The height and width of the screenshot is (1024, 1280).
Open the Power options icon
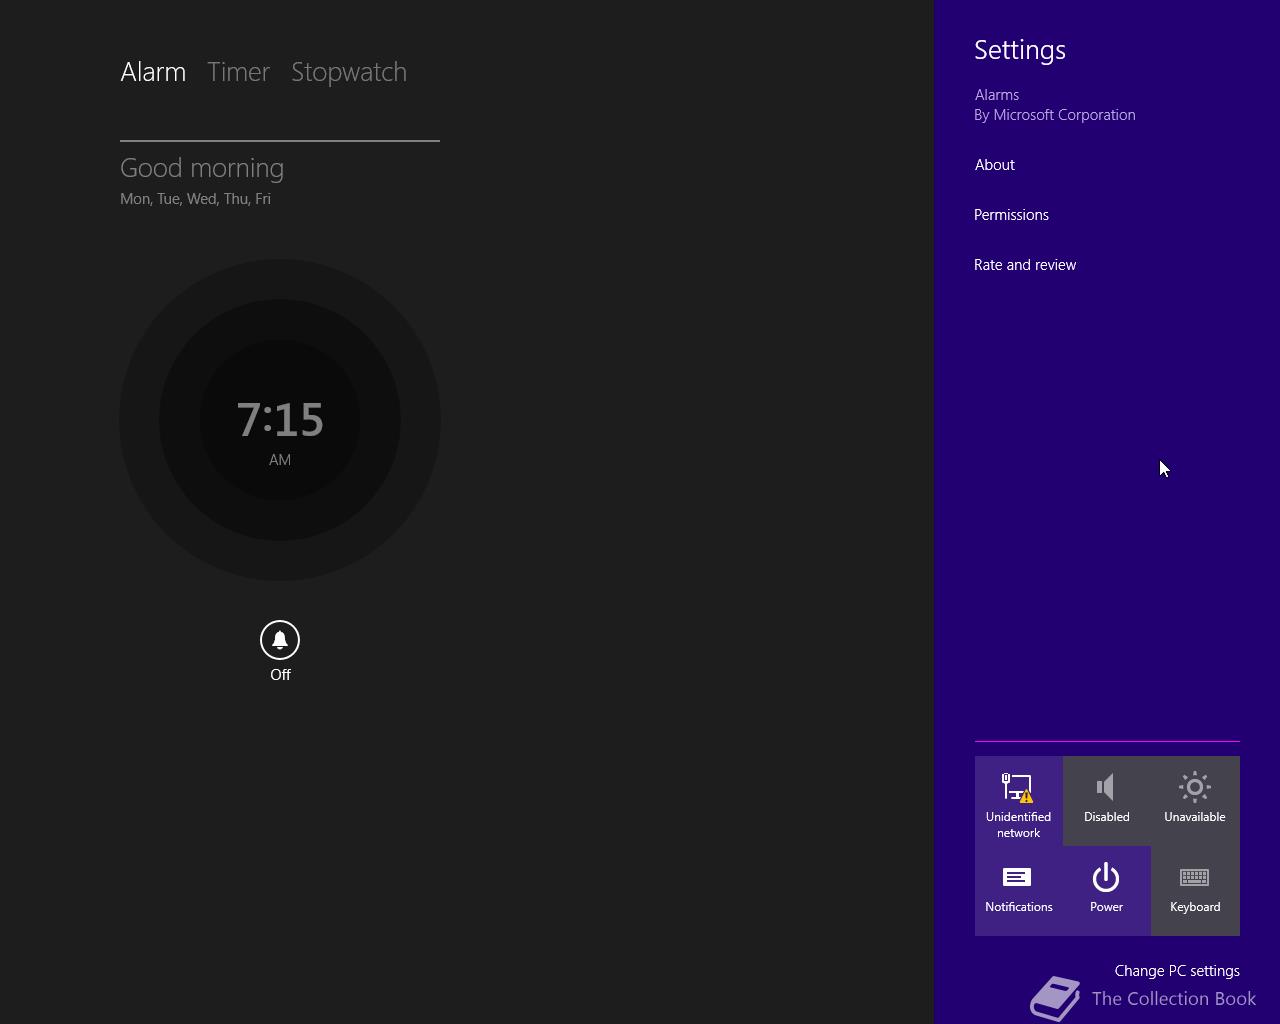tap(1106, 877)
